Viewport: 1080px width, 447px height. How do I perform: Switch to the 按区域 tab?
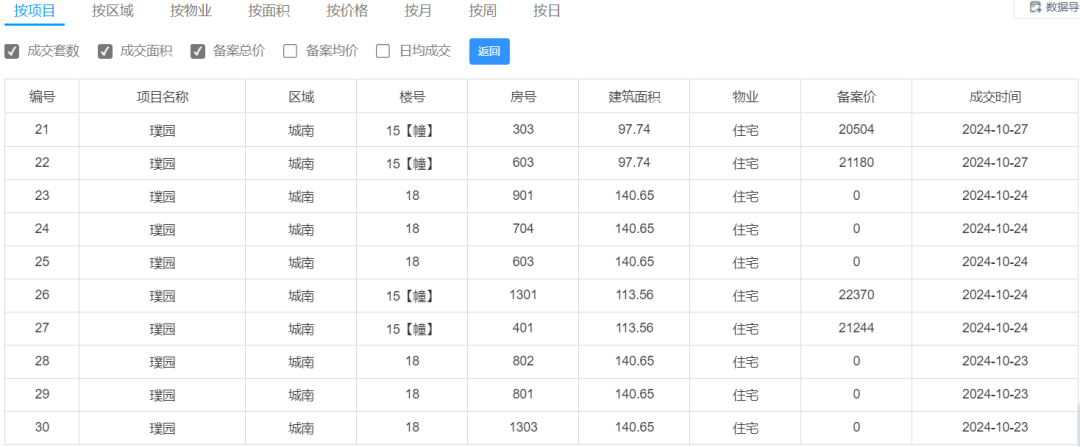tap(113, 11)
